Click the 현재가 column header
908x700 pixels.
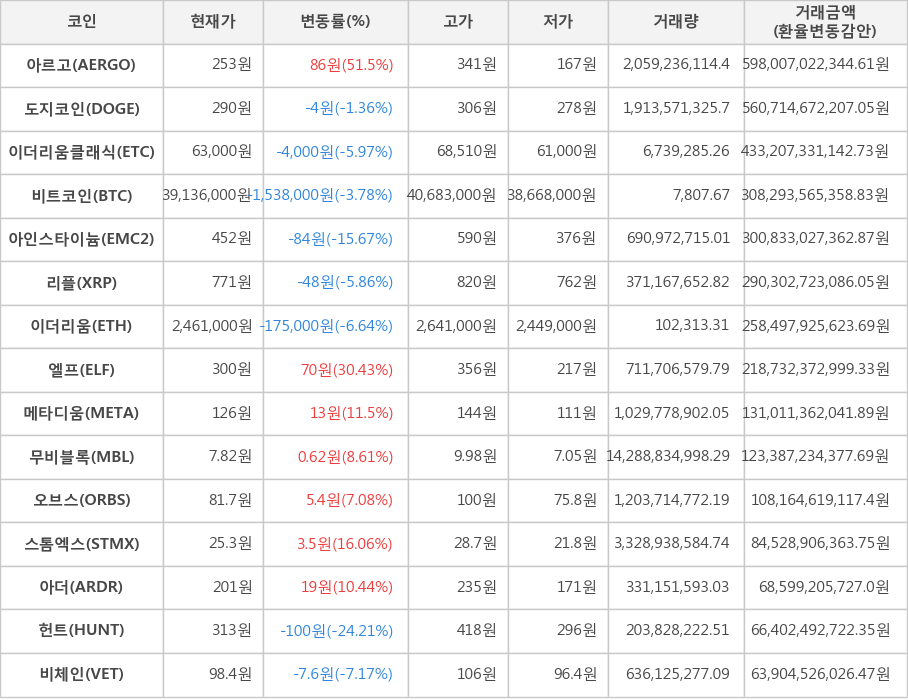click(212, 22)
